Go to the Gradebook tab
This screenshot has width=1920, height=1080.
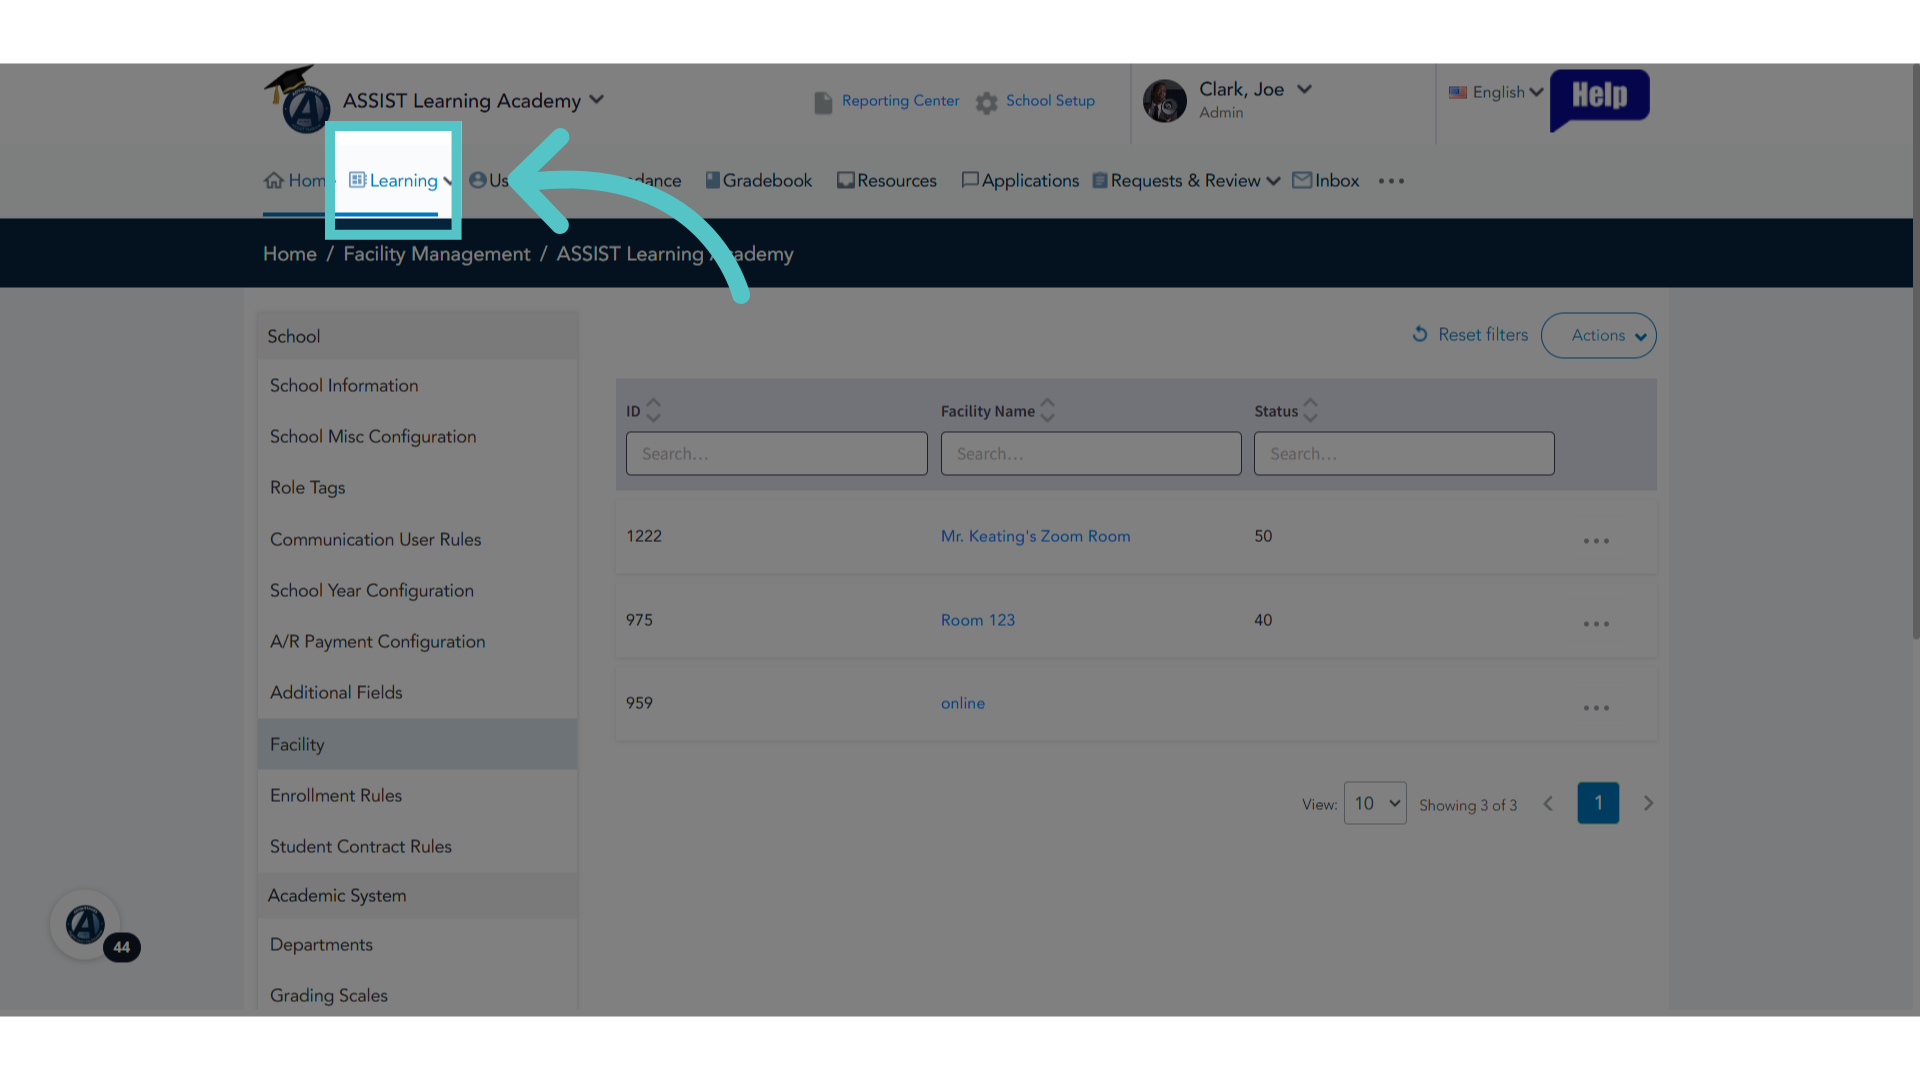click(758, 181)
